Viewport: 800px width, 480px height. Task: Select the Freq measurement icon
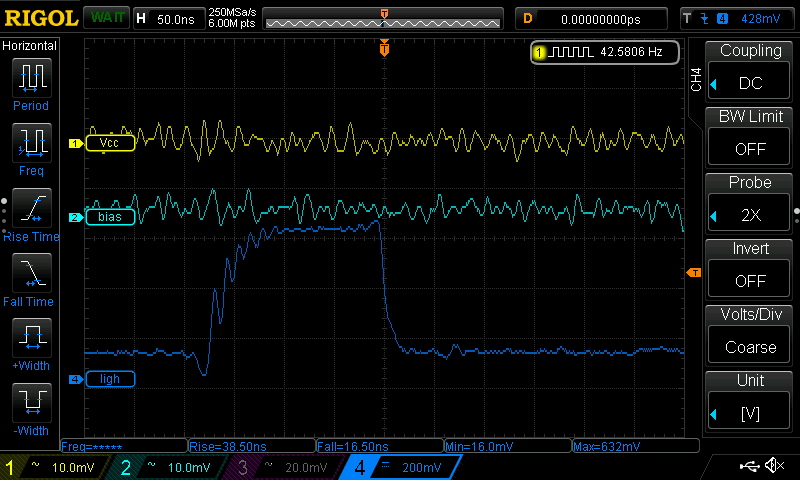32,142
